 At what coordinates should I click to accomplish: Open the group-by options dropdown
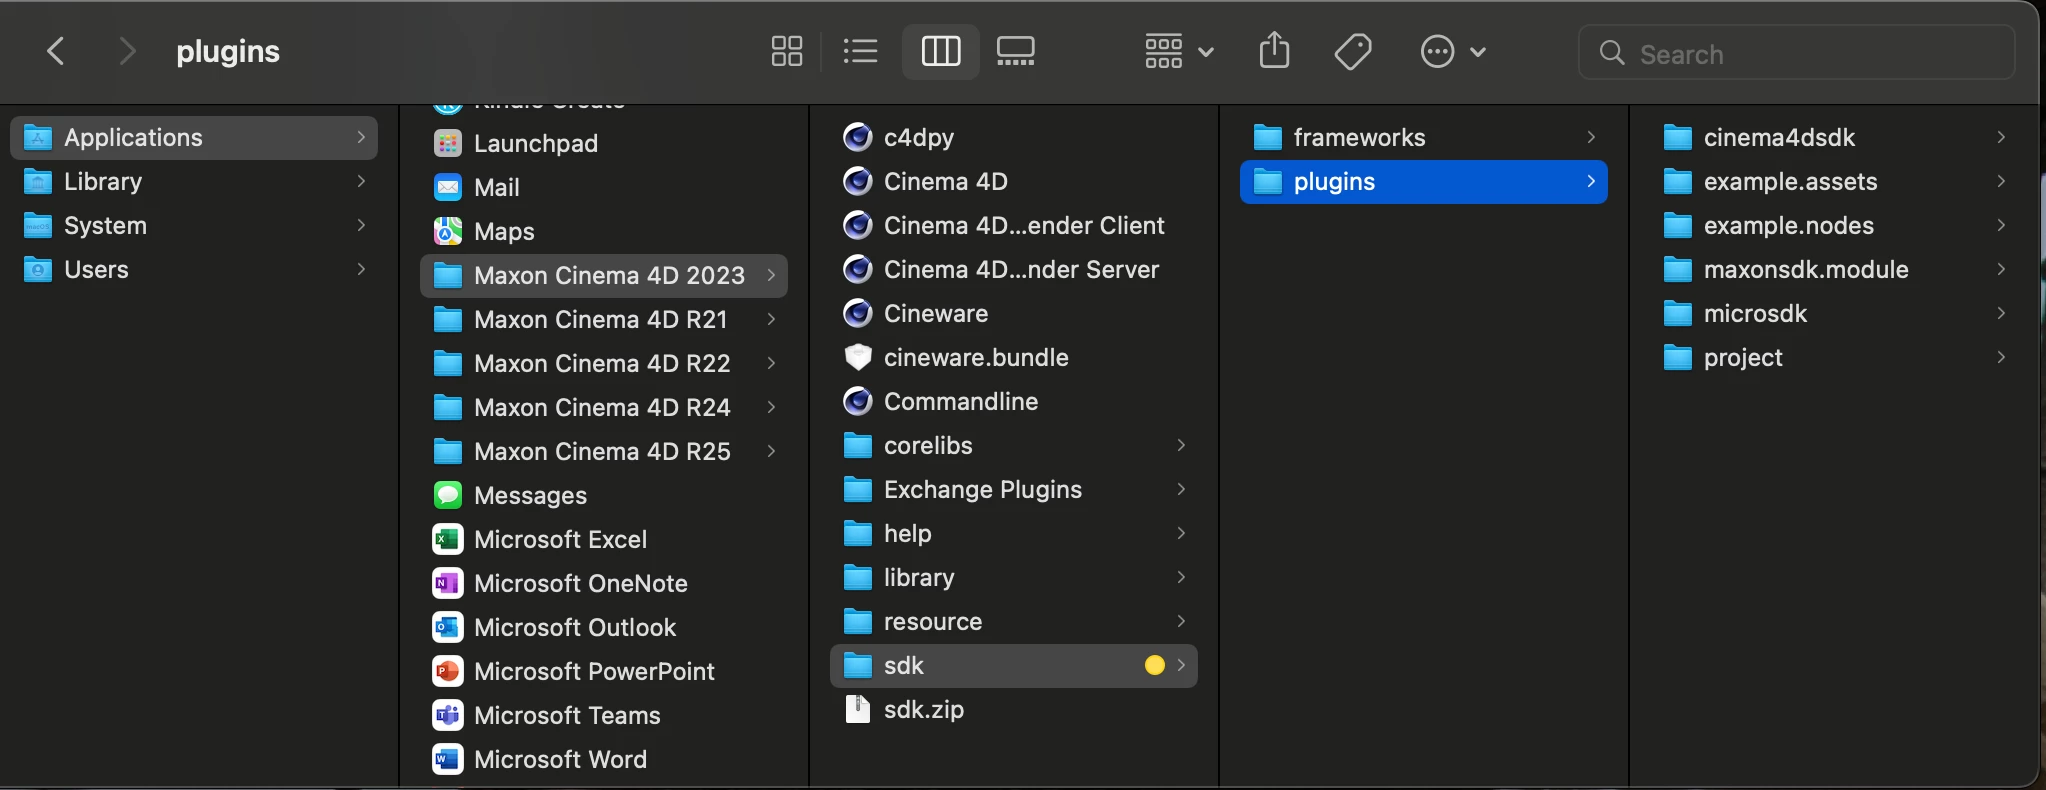tap(1179, 51)
